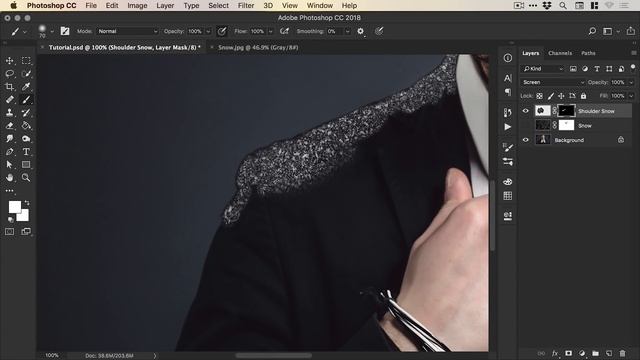This screenshot has width=640, height=360.
Task: Open the Smoothing dropdown arrow
Action: (x=348, y=31)
